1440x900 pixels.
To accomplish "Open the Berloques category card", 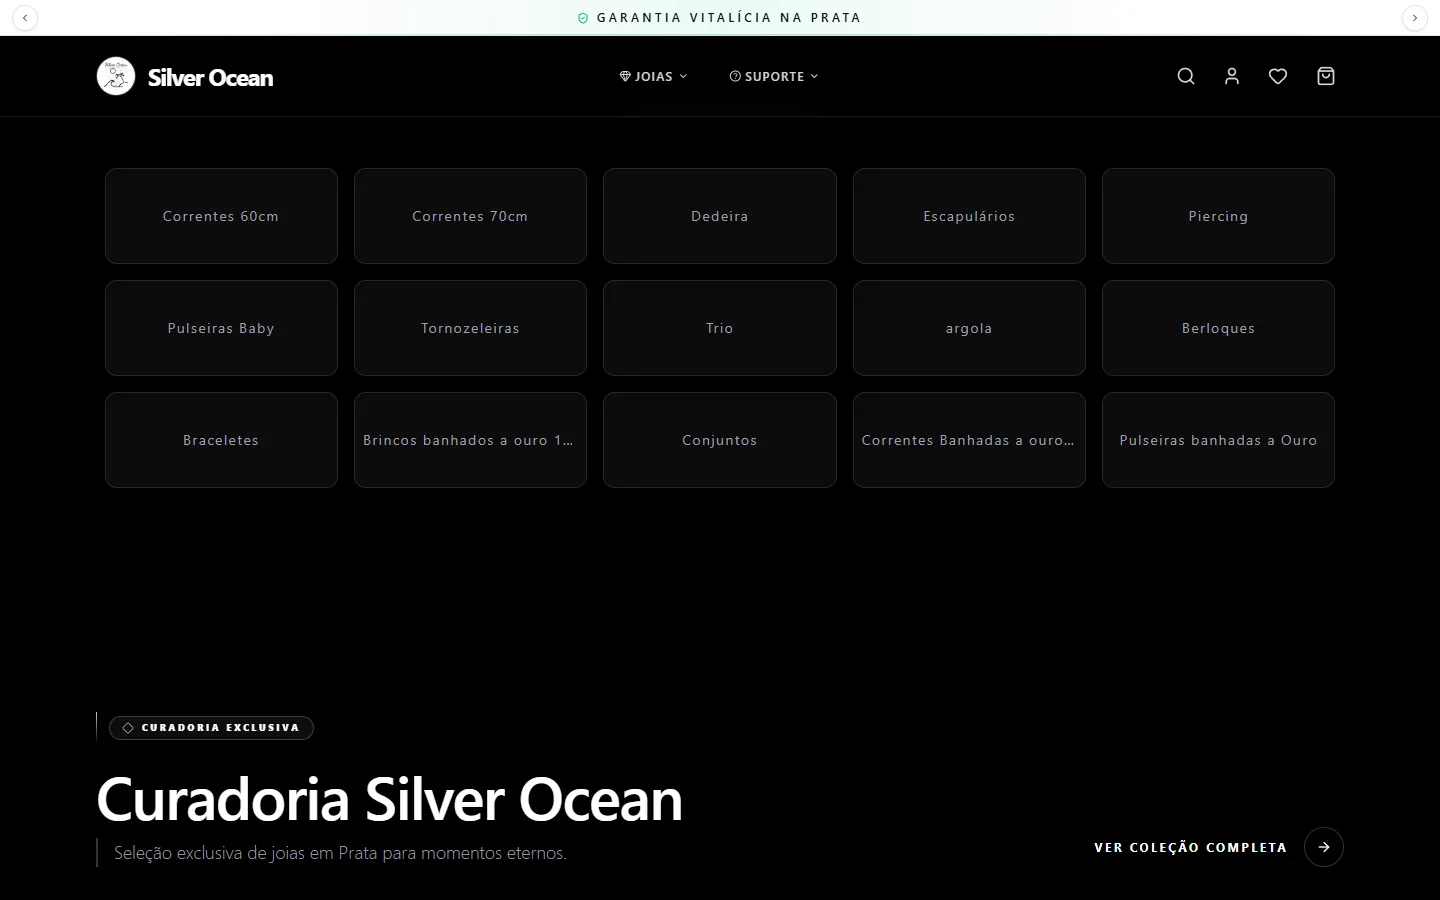I will point(1218,328).
